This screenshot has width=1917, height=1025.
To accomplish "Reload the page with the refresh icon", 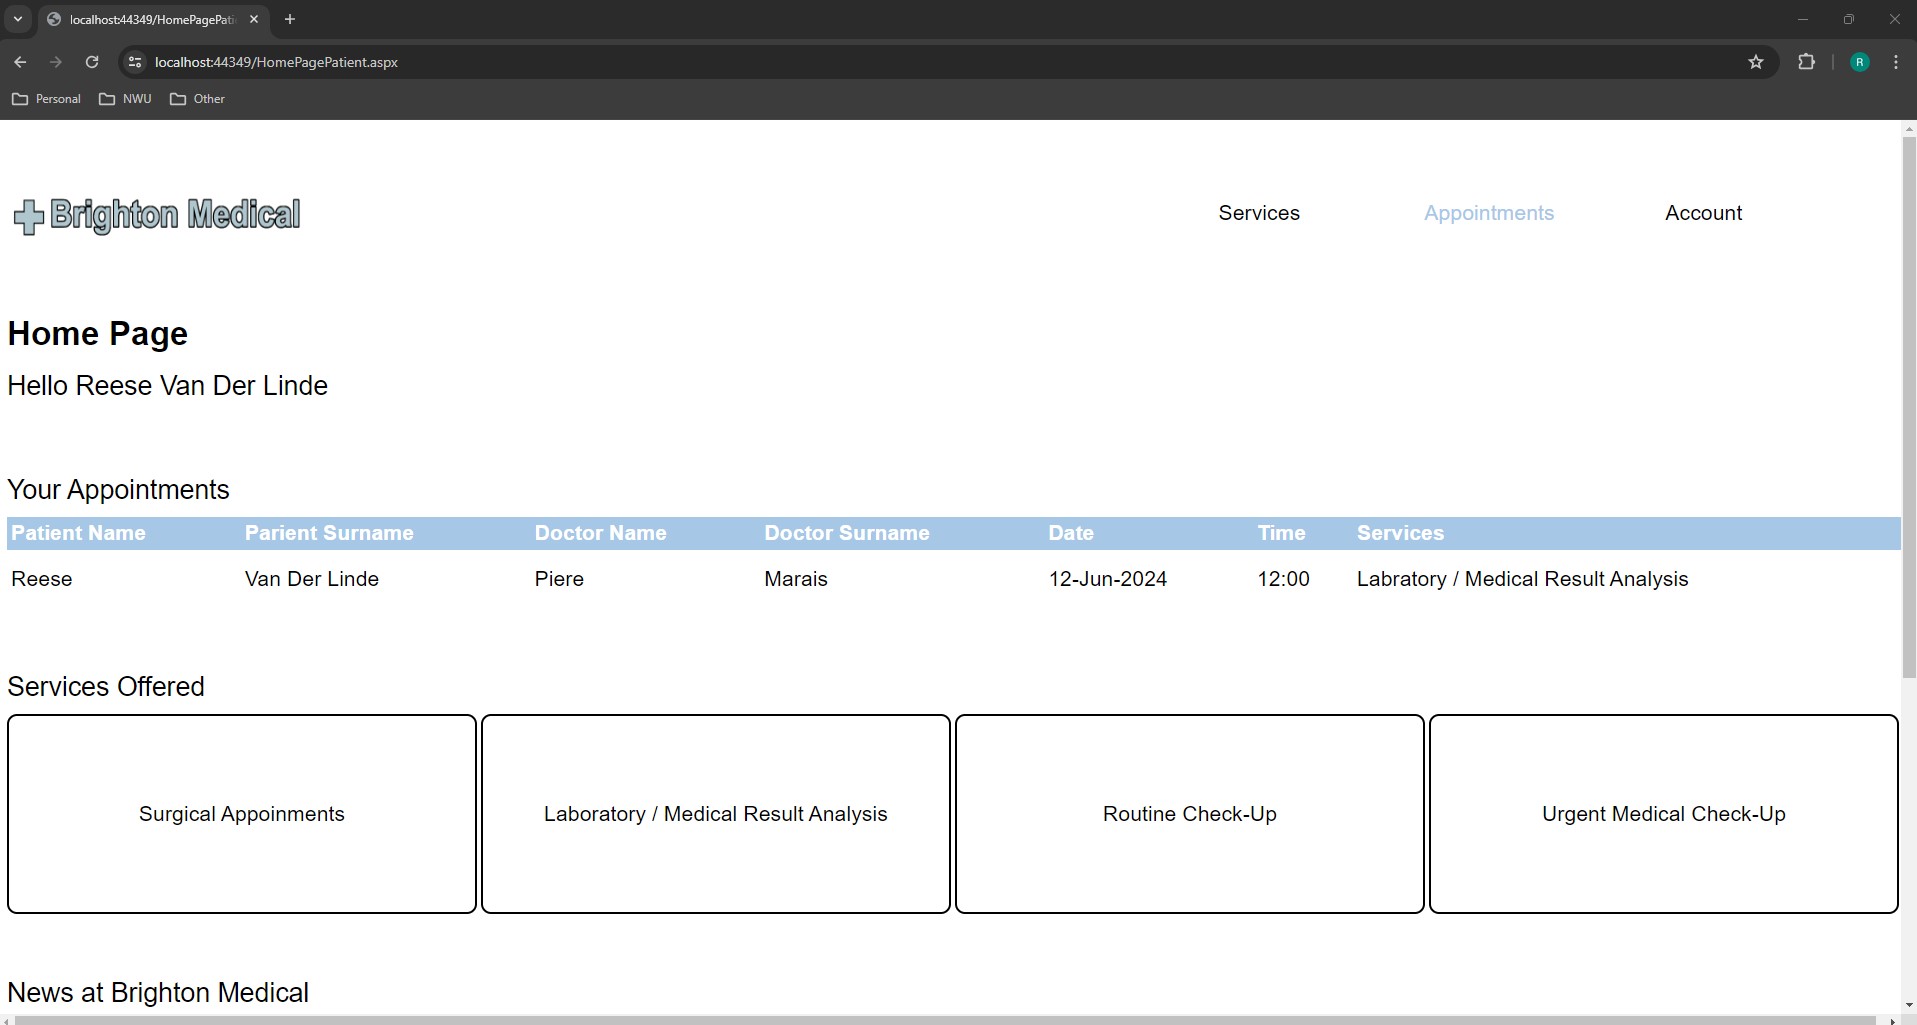I will click(92, 62).
